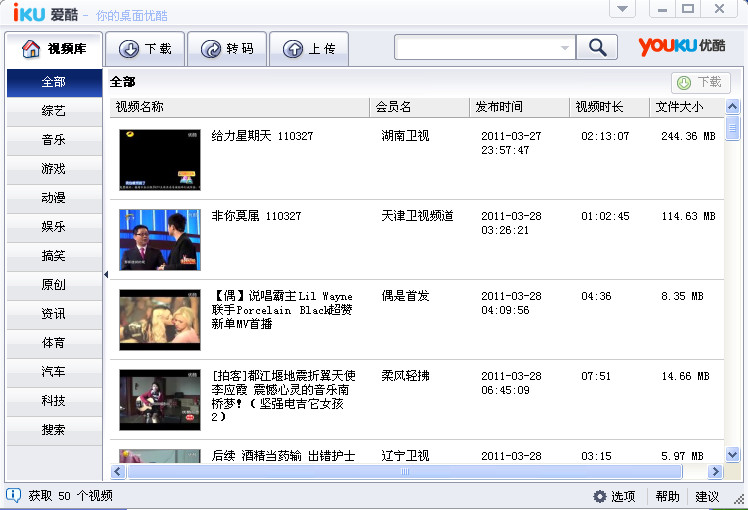Expand the search box dropdown arrow
This screenshot has height=510, width=748.
[x=565, y=48]
